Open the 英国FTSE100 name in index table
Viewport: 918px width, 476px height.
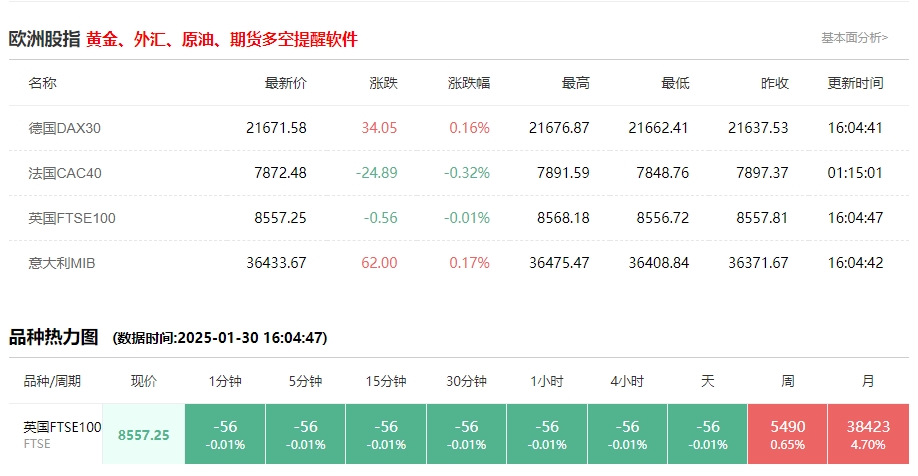pos(72,218)
